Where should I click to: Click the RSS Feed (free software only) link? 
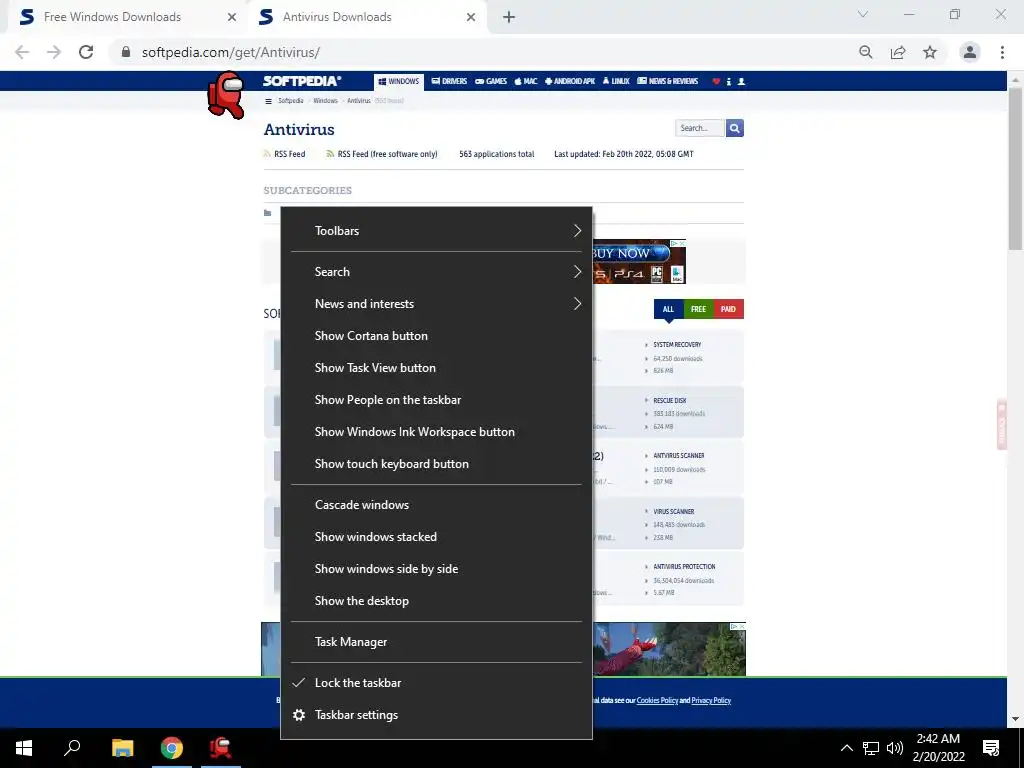tap(382, 154)
